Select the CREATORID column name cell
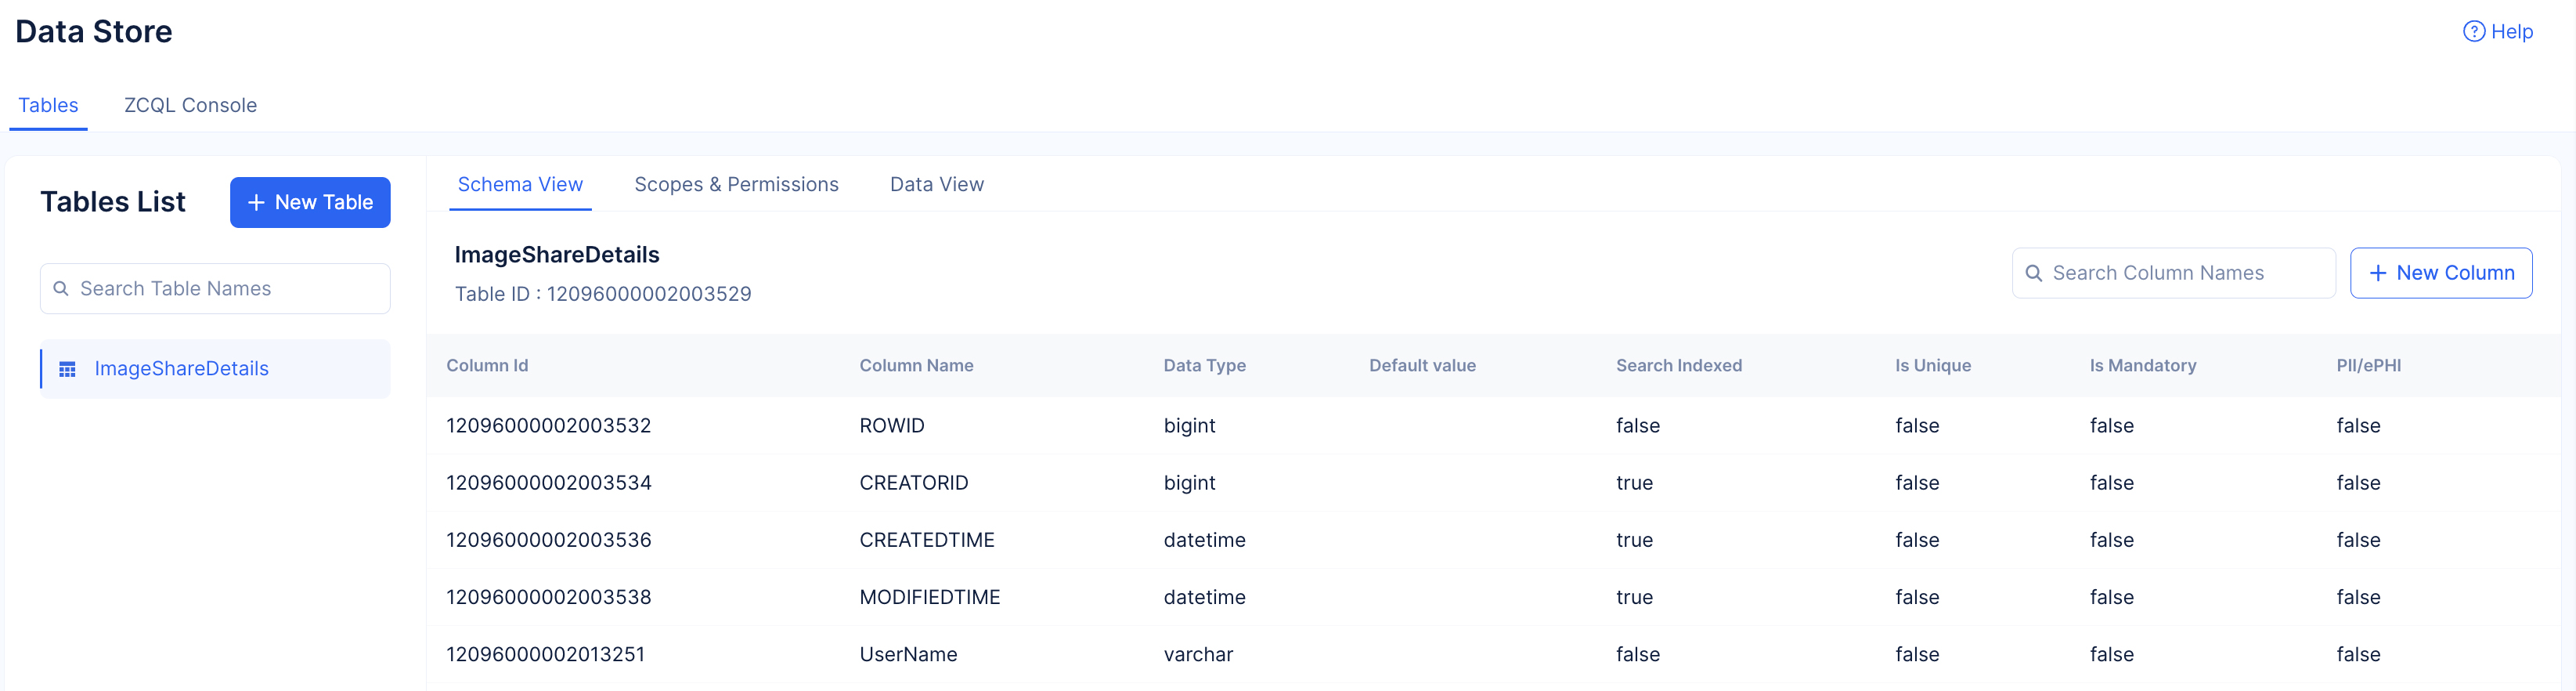2576x691 pixels. coord(913,483)
